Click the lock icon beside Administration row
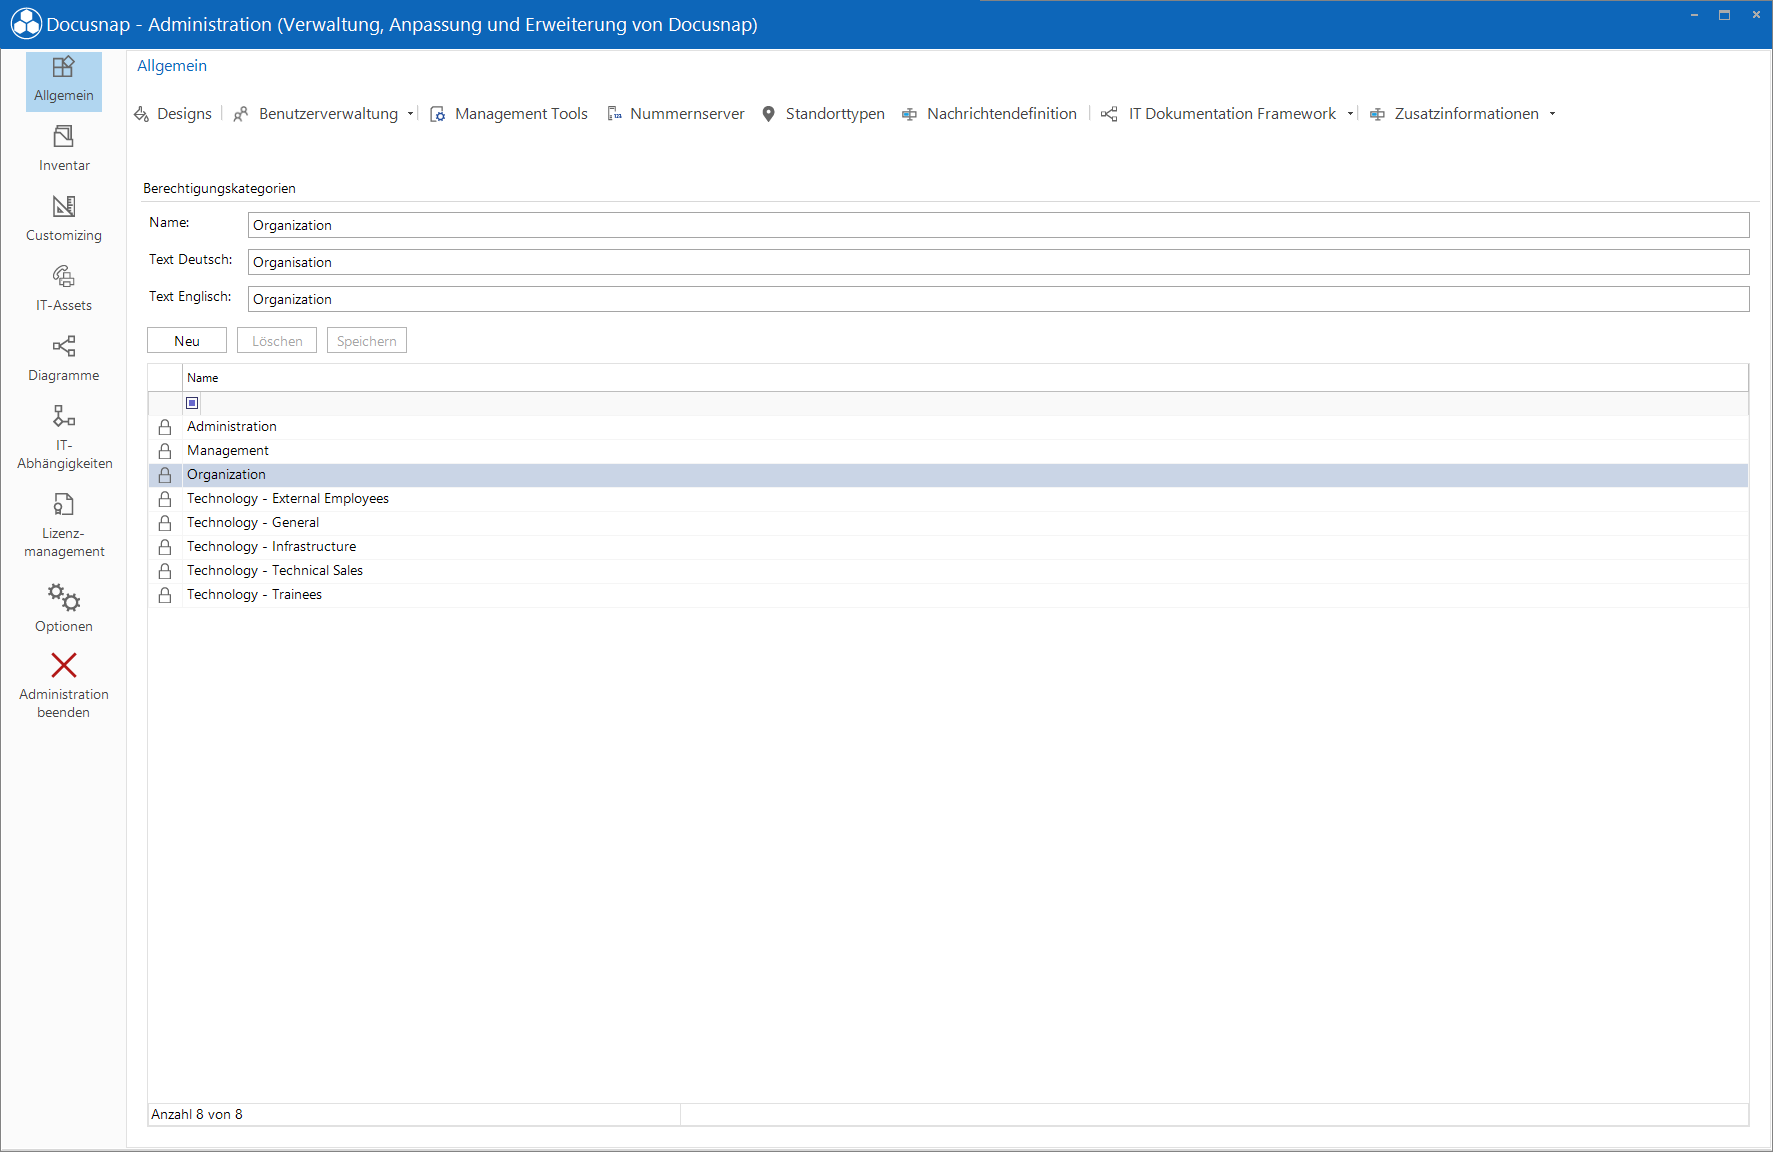Image resolution: width=1773 pixels, height=1152 pixels. pyautogui.click(x=165, y=427)
